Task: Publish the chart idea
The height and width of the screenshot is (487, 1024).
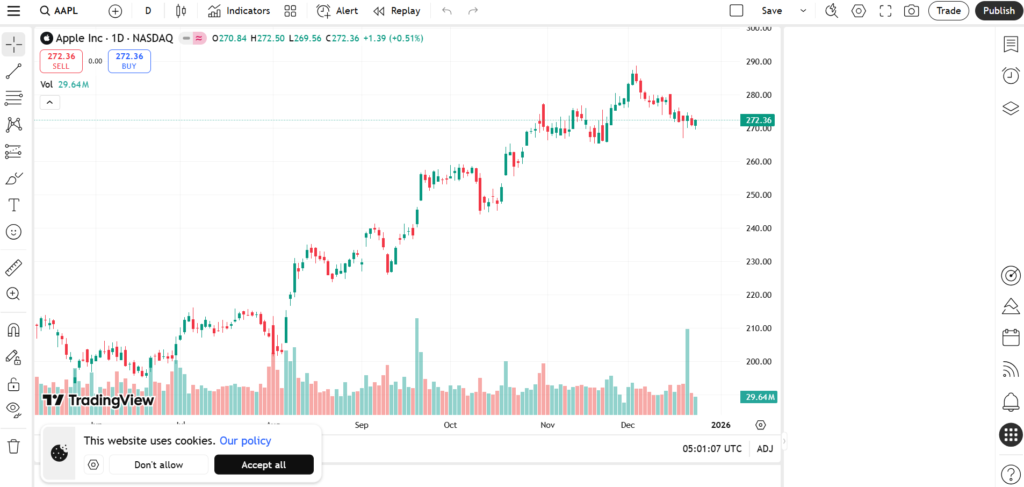Action: [x=999, y=10]
